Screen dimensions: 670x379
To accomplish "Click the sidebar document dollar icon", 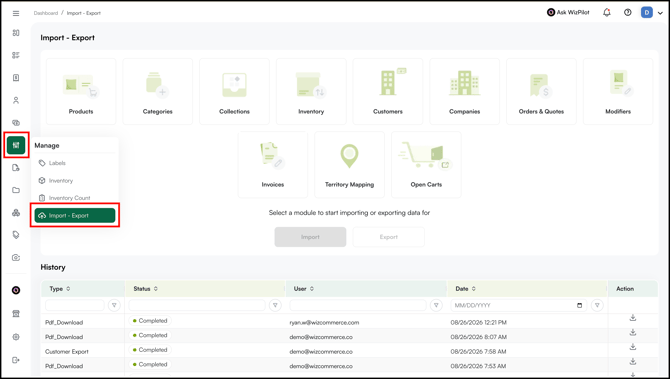I will 16,78.
